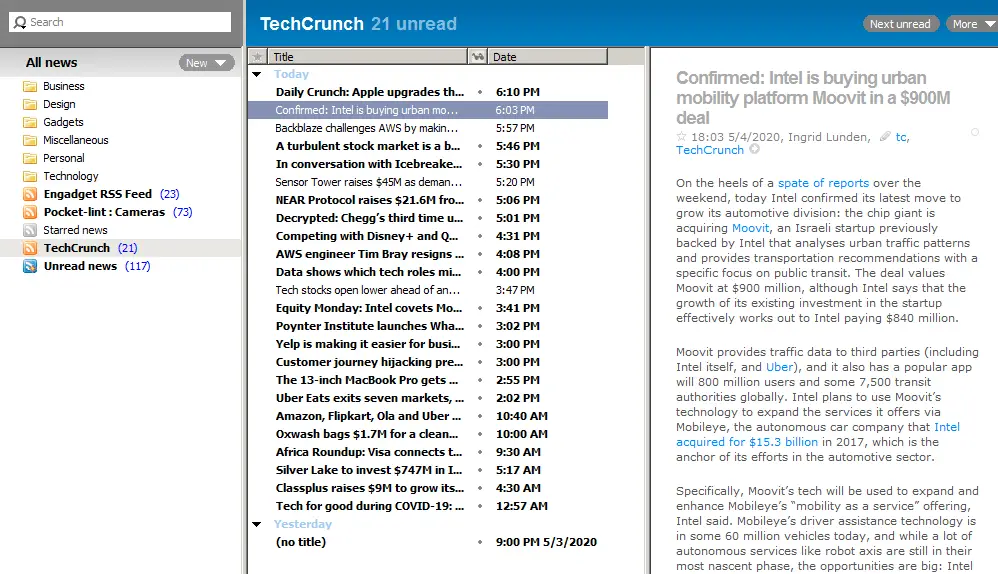Select the Design folder
Image resolution: width=998 pixels, height=574 pixels.
[59, 104]
